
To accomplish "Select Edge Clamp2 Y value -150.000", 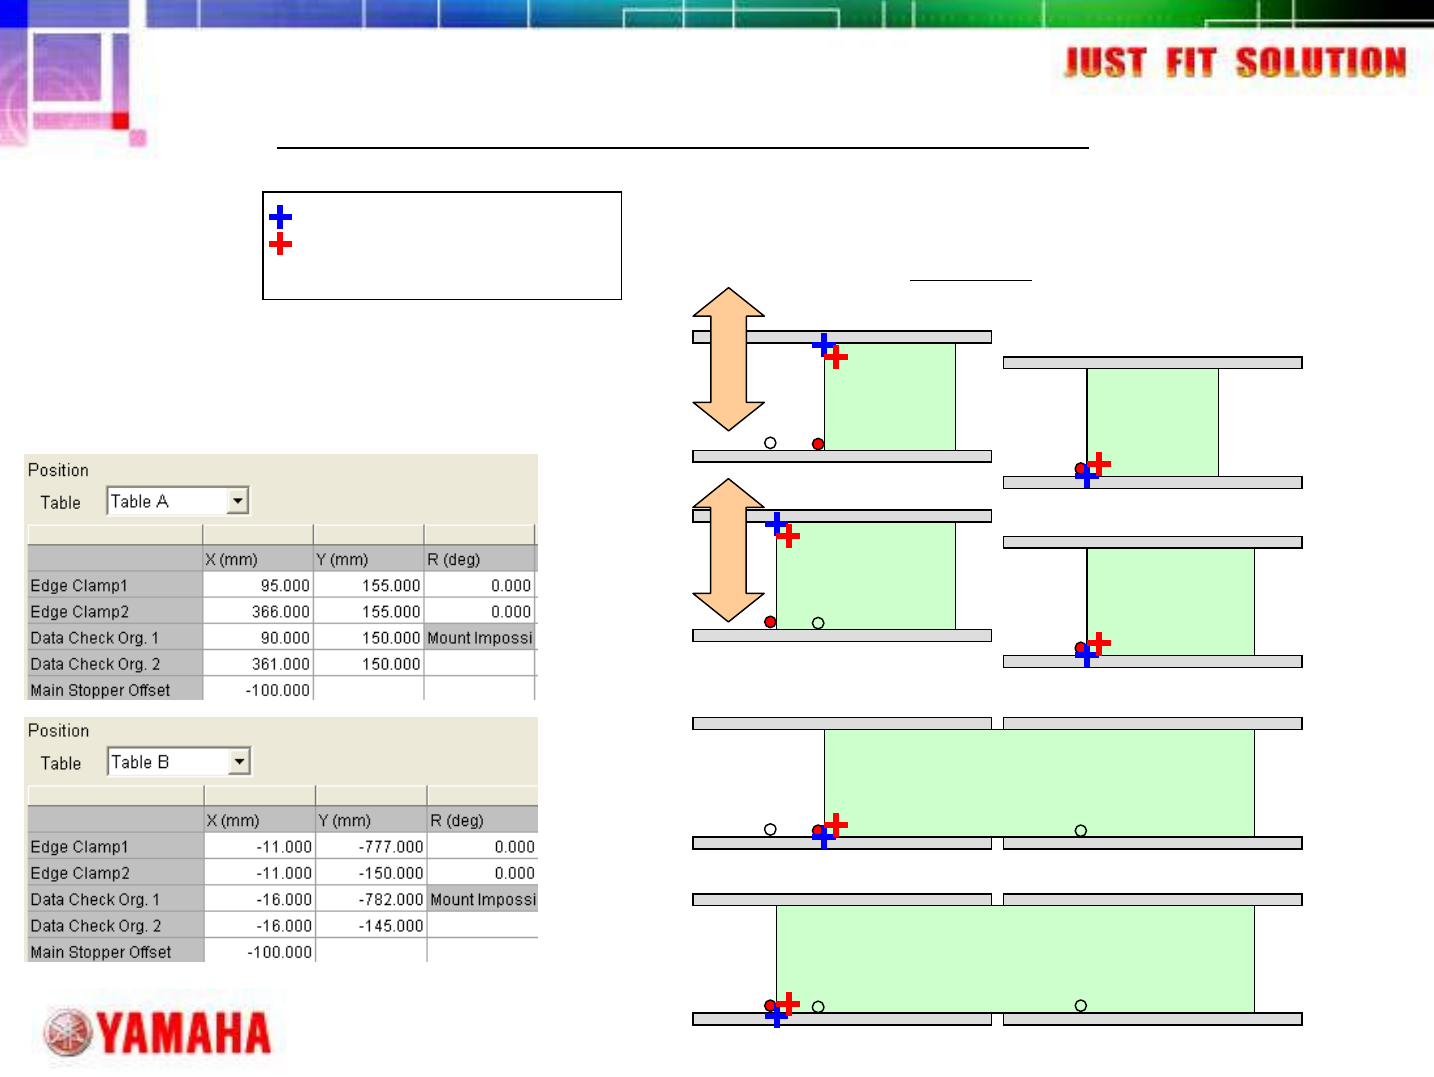I will coord(371,872).
